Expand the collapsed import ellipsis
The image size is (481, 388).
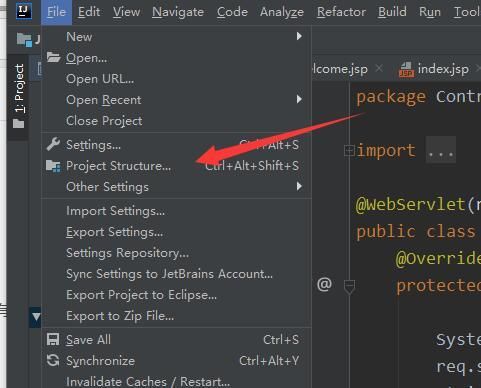441,150
